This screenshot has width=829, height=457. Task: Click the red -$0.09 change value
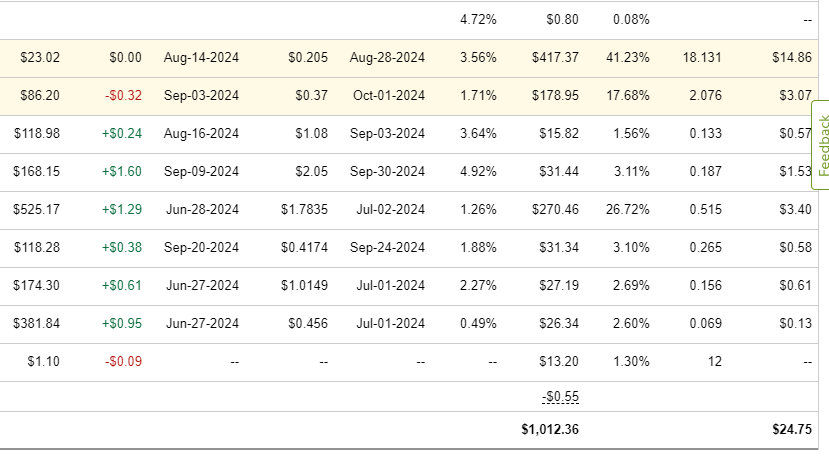(122, 362)
